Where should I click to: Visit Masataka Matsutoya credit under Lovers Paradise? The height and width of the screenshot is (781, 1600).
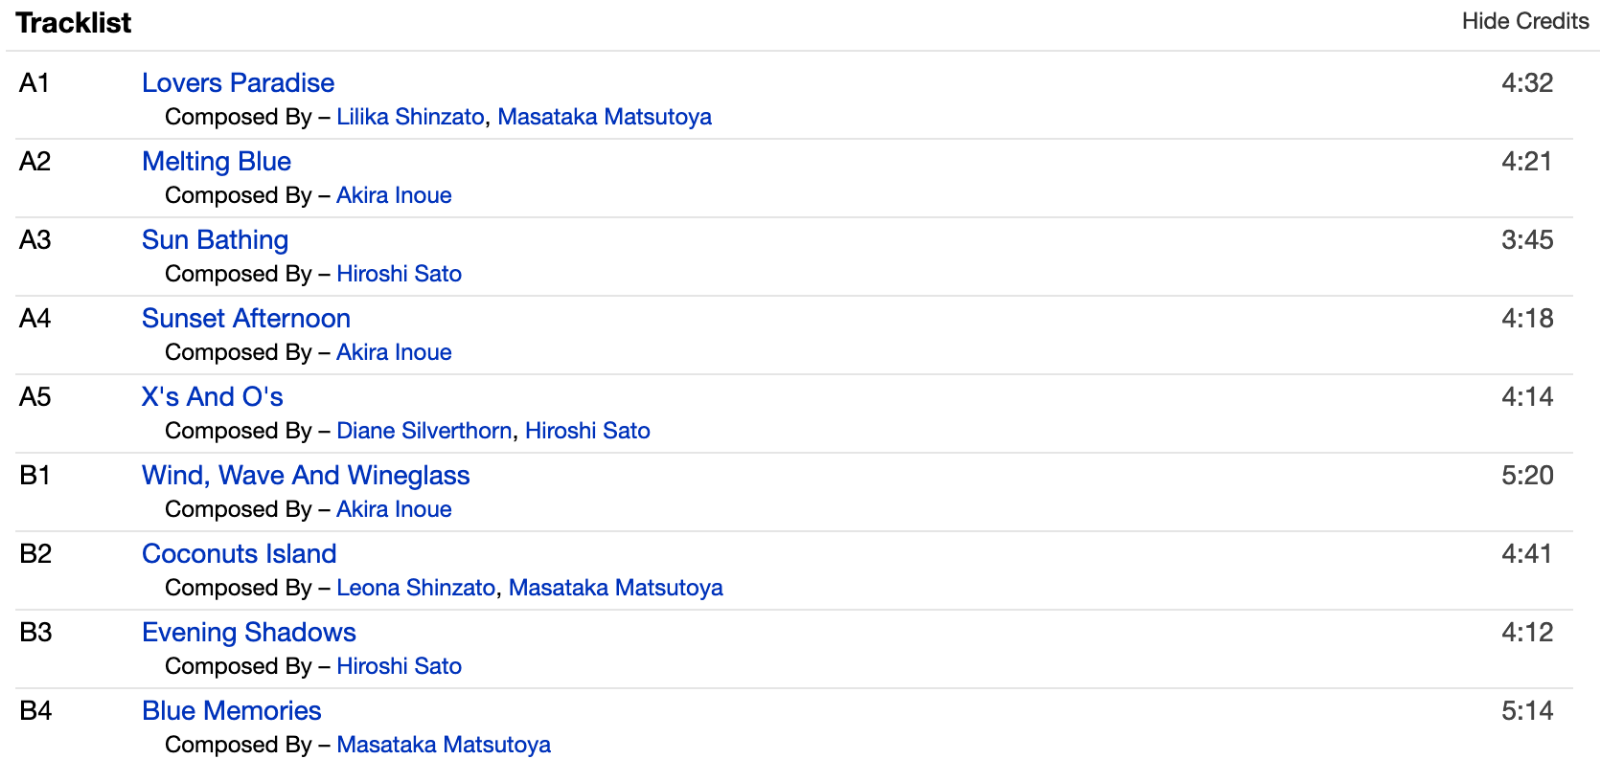point(604,117)
